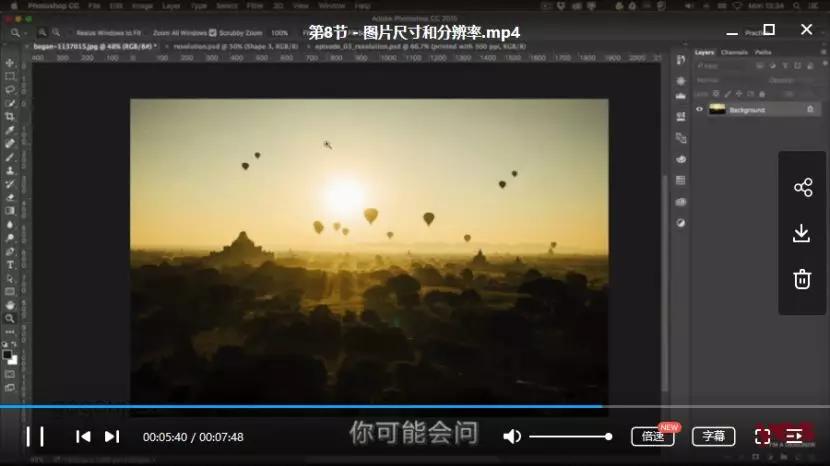Select the Lasso tool
Image resolution: width=830 pixels, height=466 pixels.
coord(10,89)
